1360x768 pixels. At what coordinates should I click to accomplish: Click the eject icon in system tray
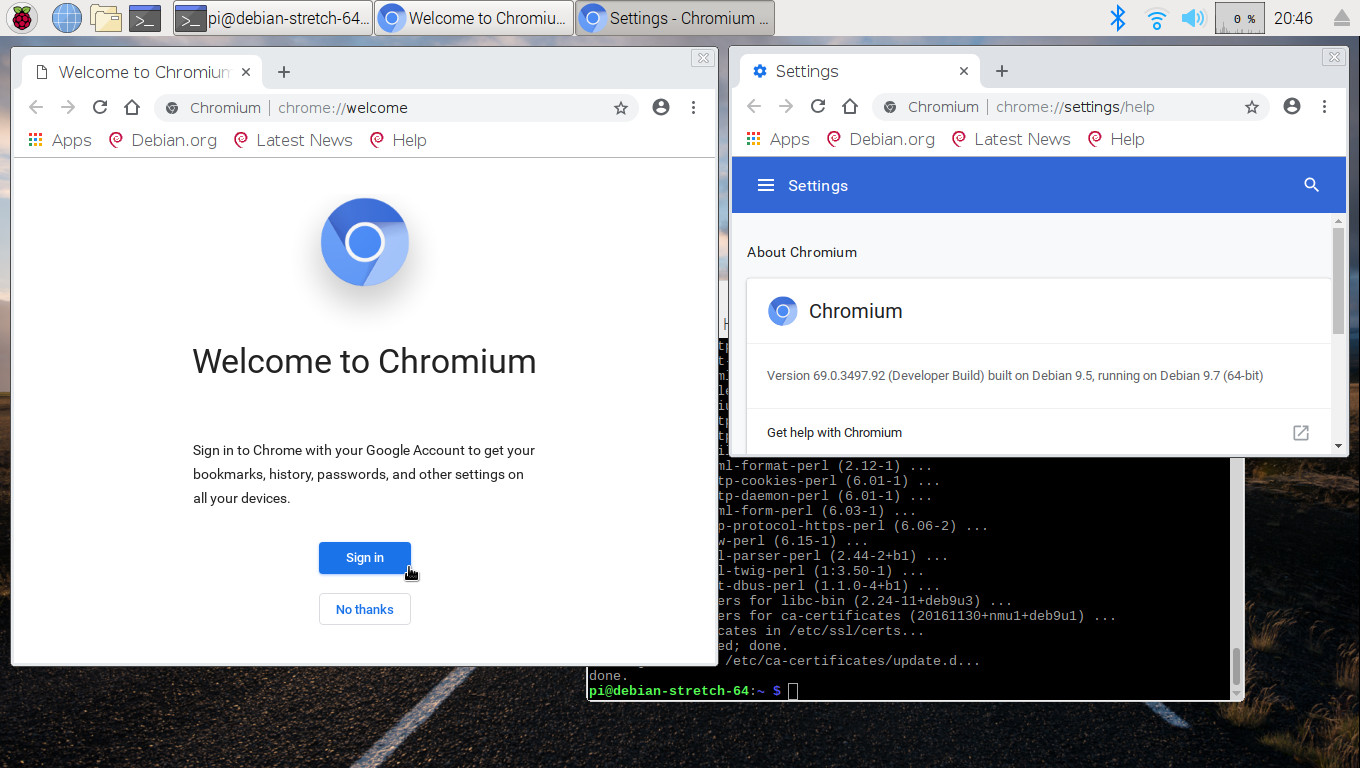coord(1342,18)
